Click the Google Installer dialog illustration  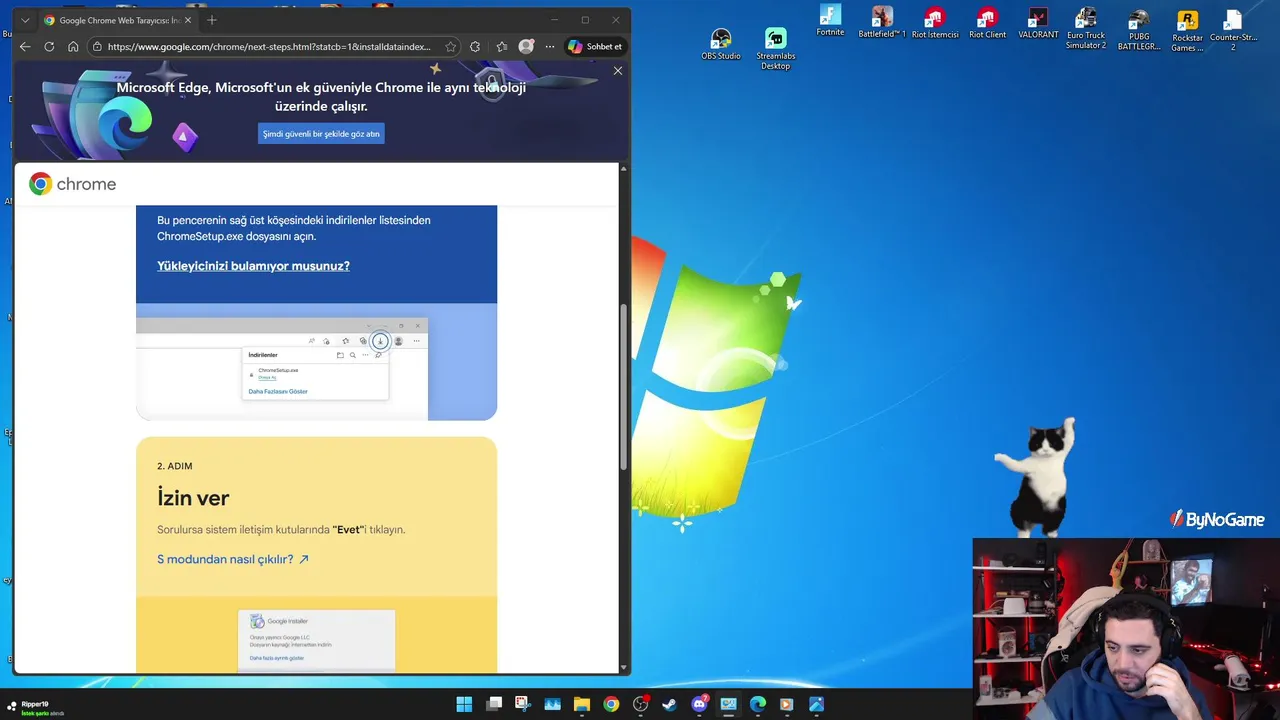tap(316, 639)
